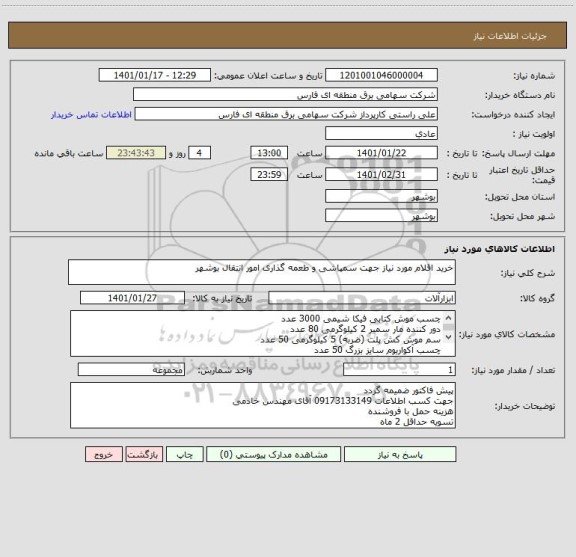Click the countdown timer 23:43:43
Viewport: 576px width, 557px height.
pyautogui.click(x=136, y=153)
